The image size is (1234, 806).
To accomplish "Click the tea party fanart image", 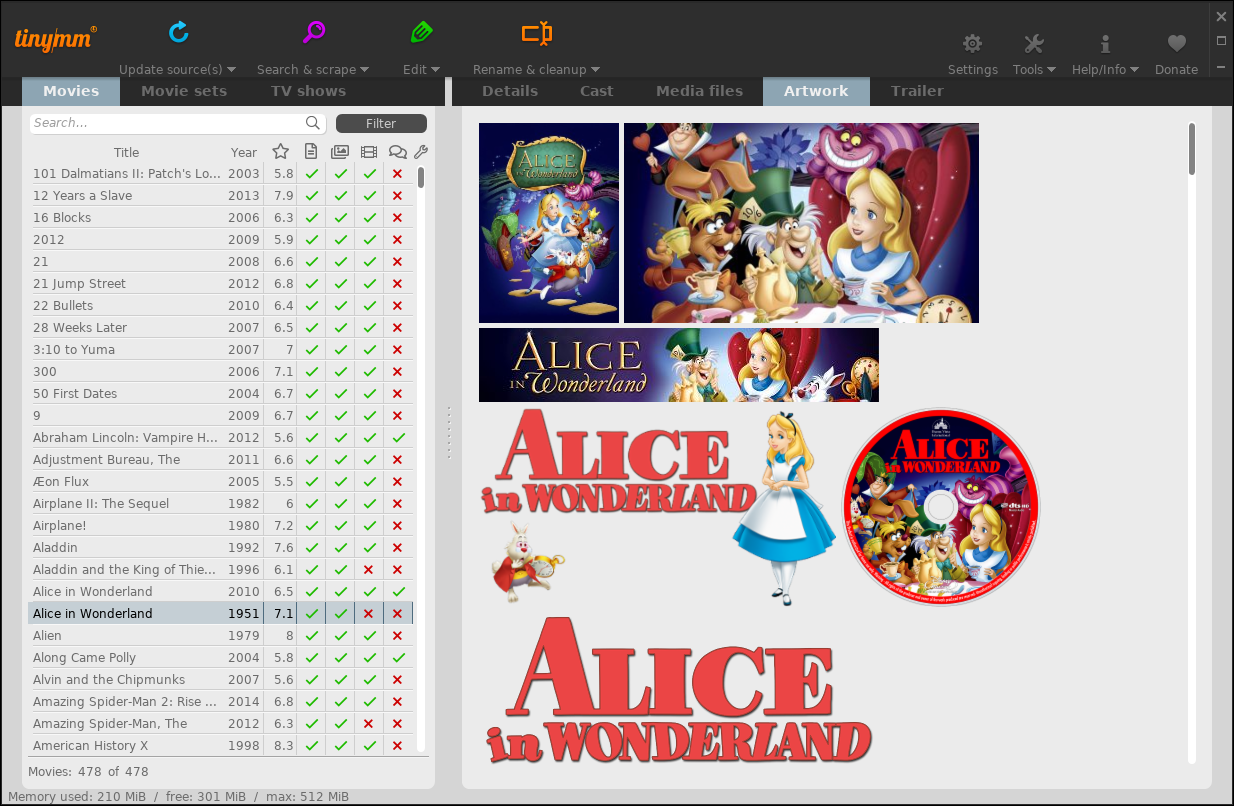I will 801,223.
